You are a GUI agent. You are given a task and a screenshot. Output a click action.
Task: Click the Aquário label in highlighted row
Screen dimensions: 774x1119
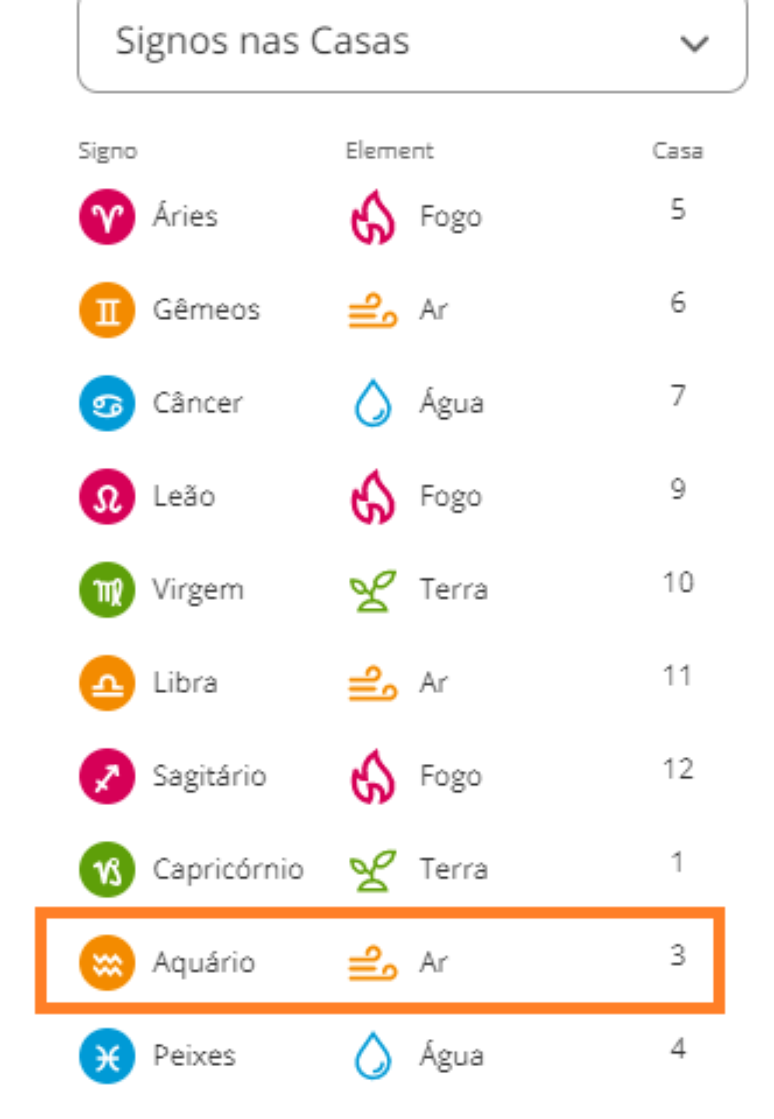coord(204,963)
